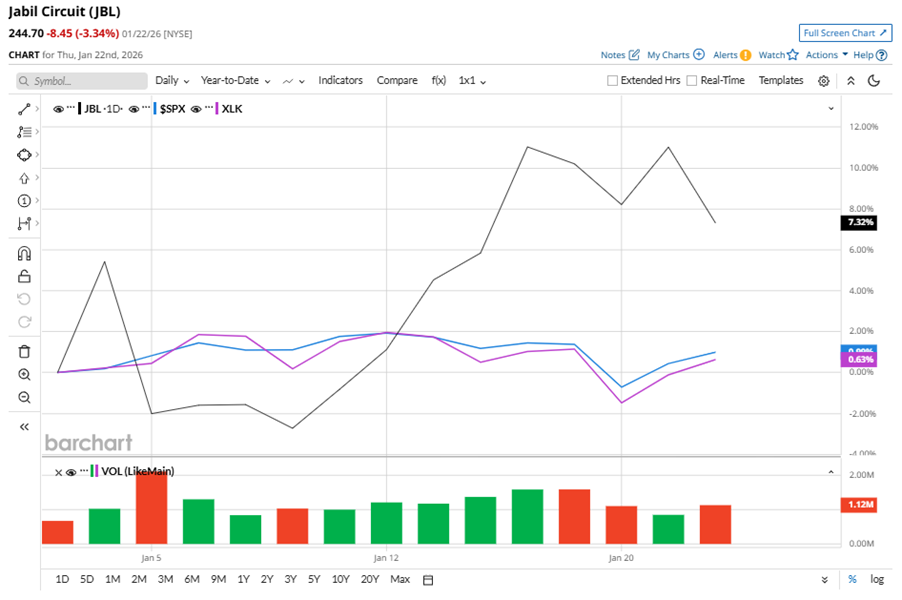Screen dimensions: 902x600
Task: Toggle the magnet snap mode
Action: click(24, 254)
